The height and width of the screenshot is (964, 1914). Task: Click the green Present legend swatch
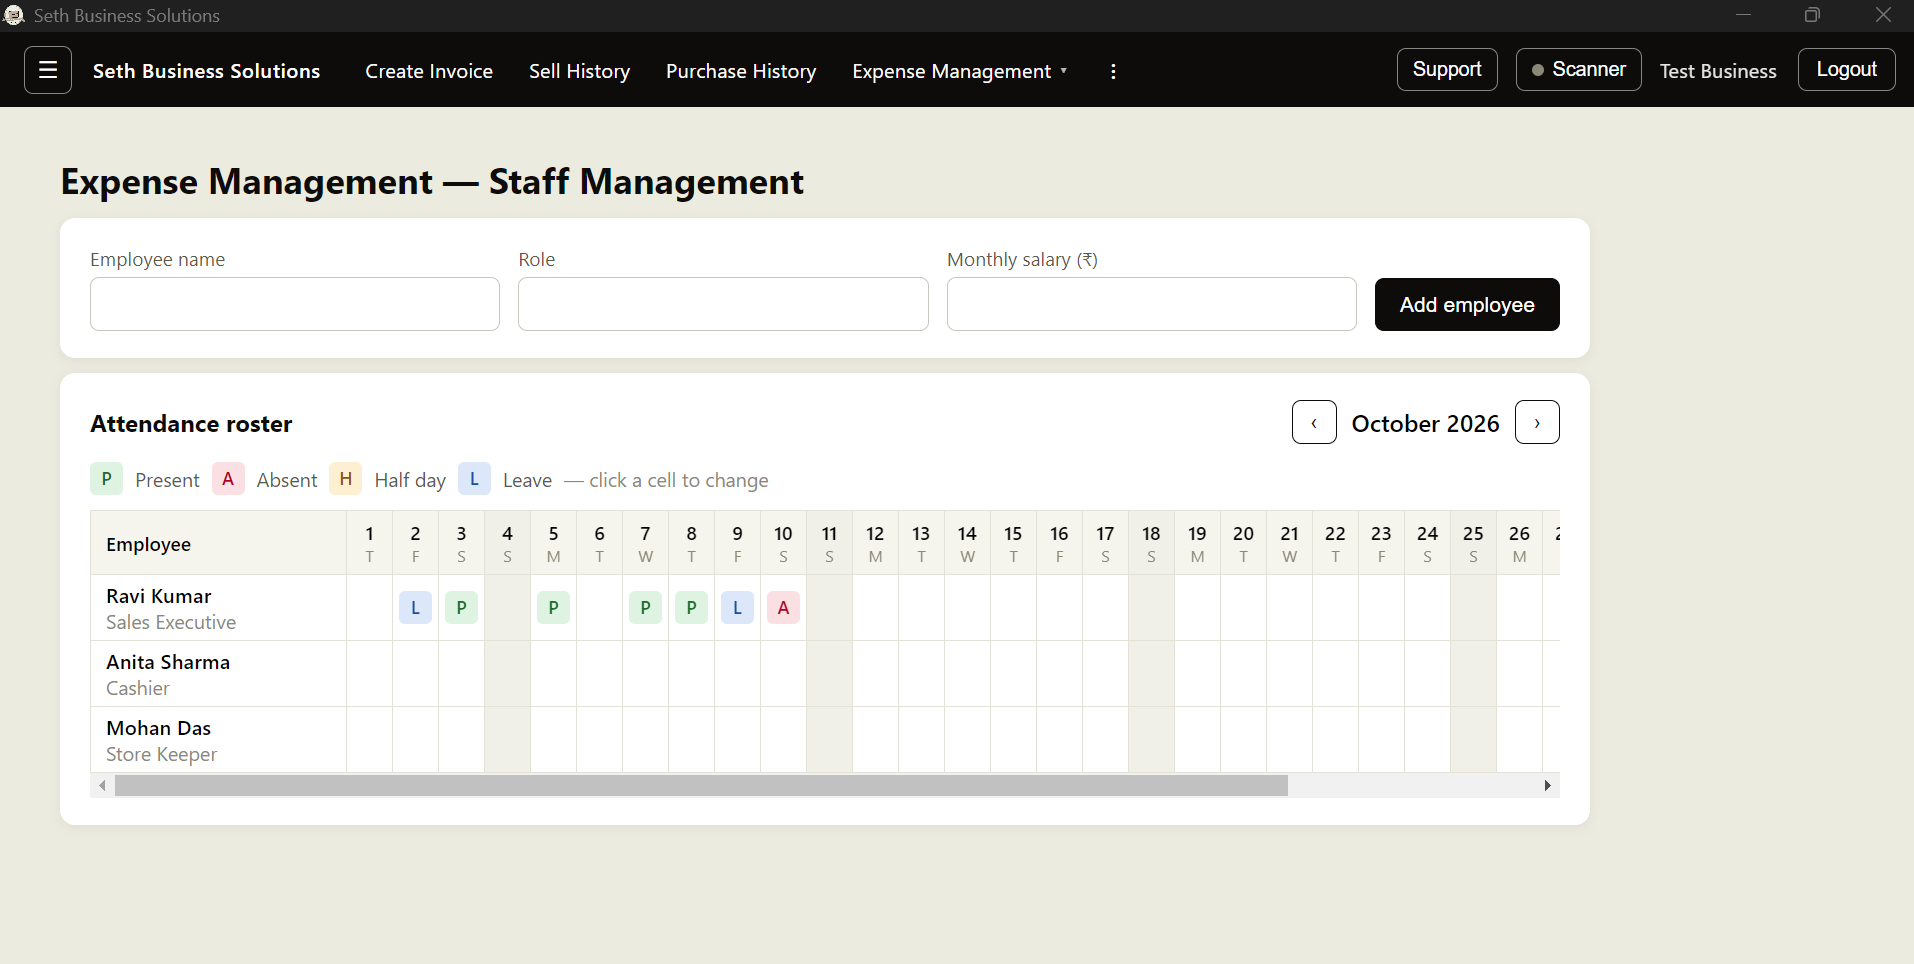tap(106, 479)
